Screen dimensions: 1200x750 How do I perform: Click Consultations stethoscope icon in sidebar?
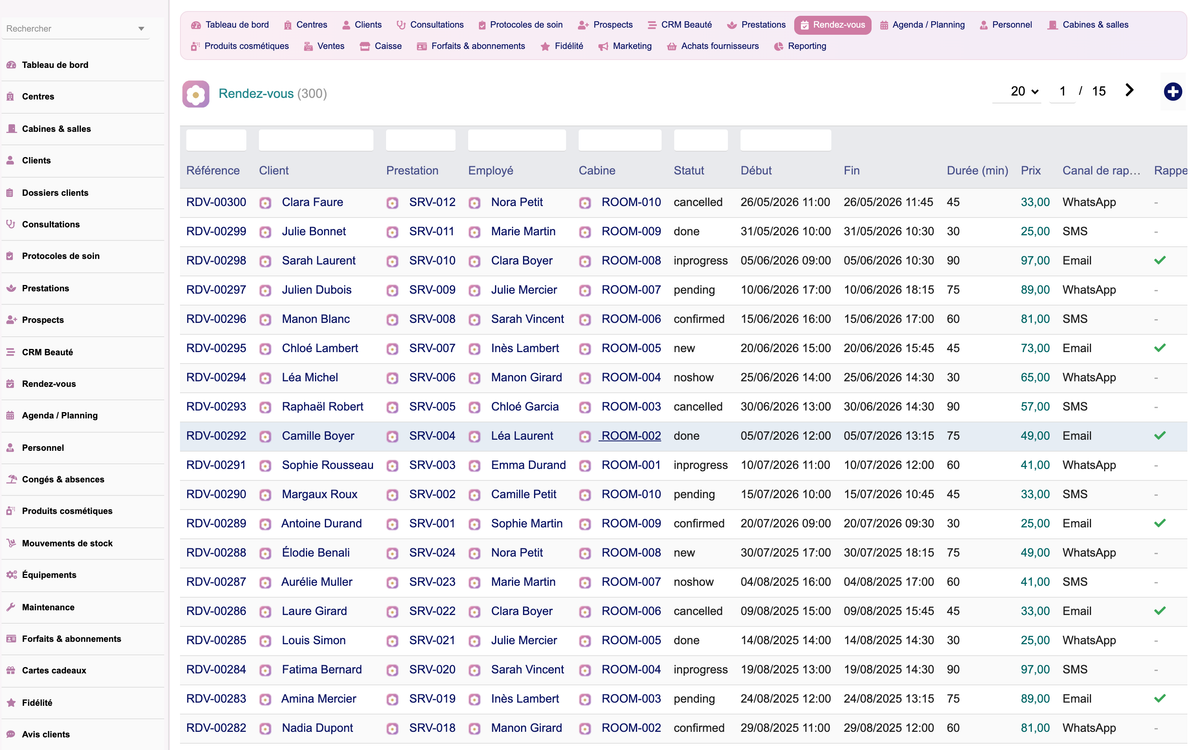tap(11, 224)
